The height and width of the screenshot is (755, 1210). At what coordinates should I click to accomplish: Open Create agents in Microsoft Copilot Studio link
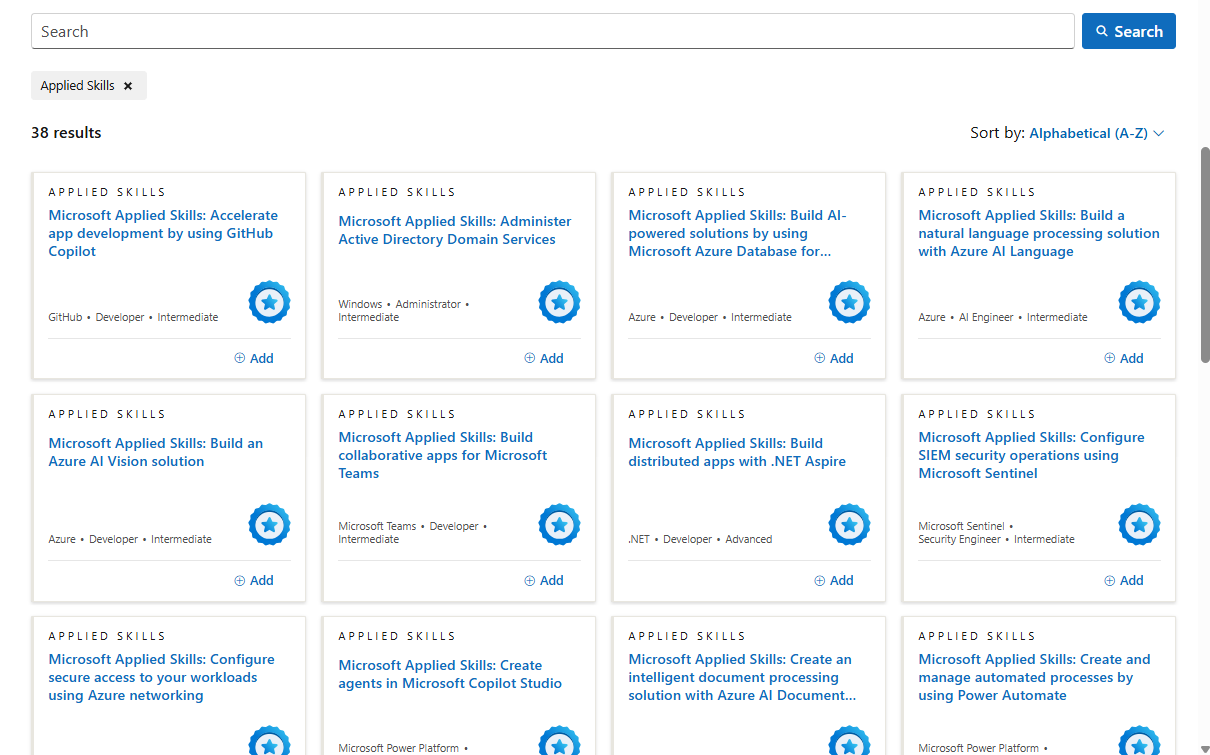[x=450, y=674]
